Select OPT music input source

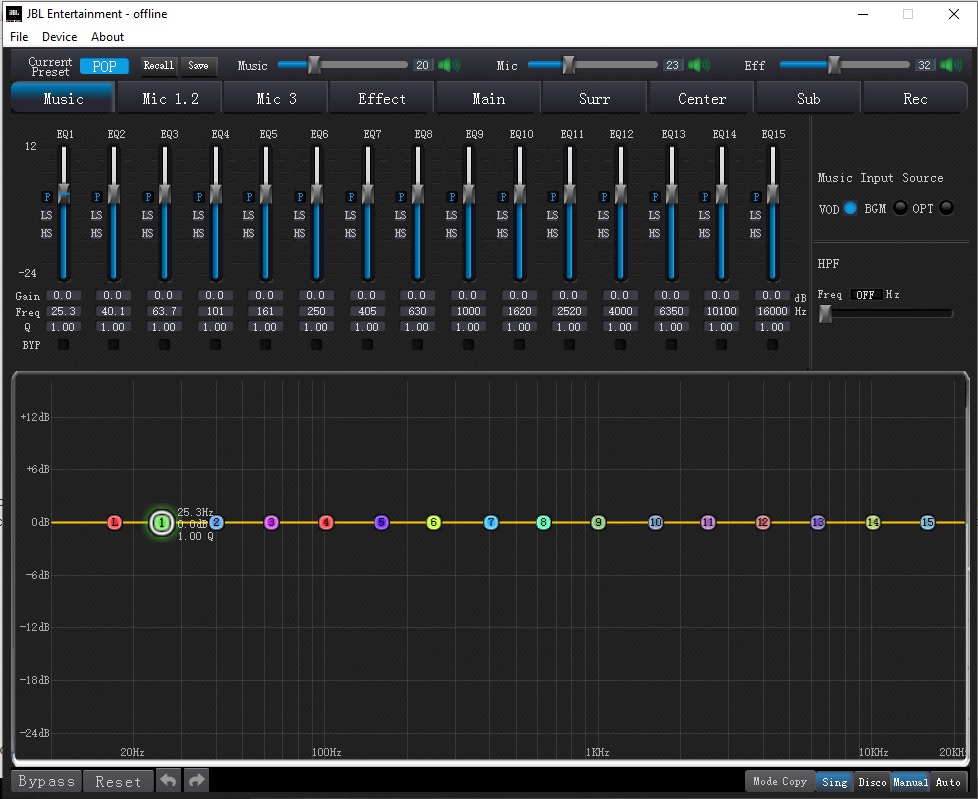[x=946, y=208]
